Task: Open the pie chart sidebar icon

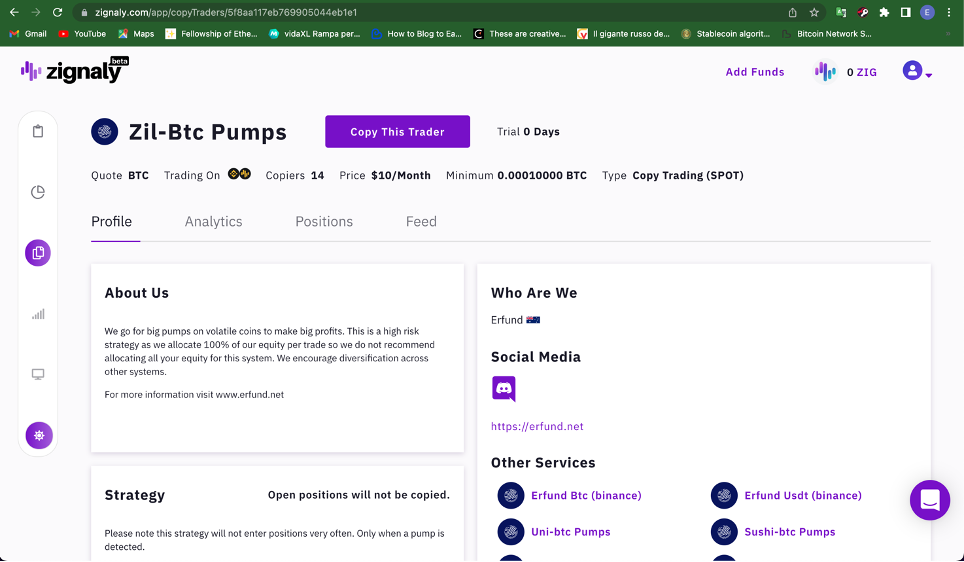Action: point(38,192)
